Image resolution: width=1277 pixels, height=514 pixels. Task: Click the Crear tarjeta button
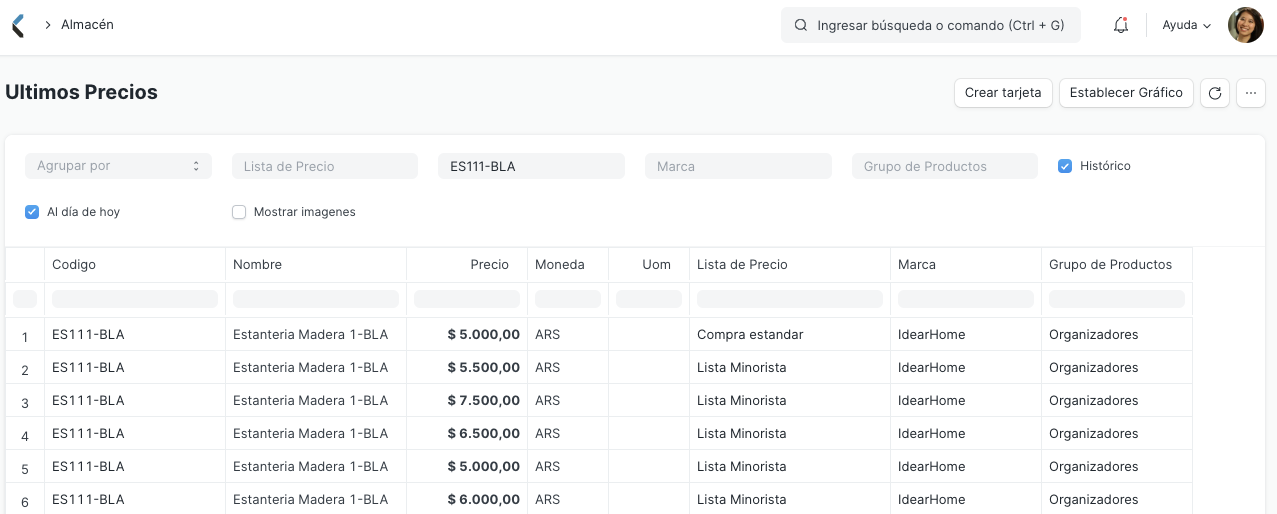coord(1003,93)
